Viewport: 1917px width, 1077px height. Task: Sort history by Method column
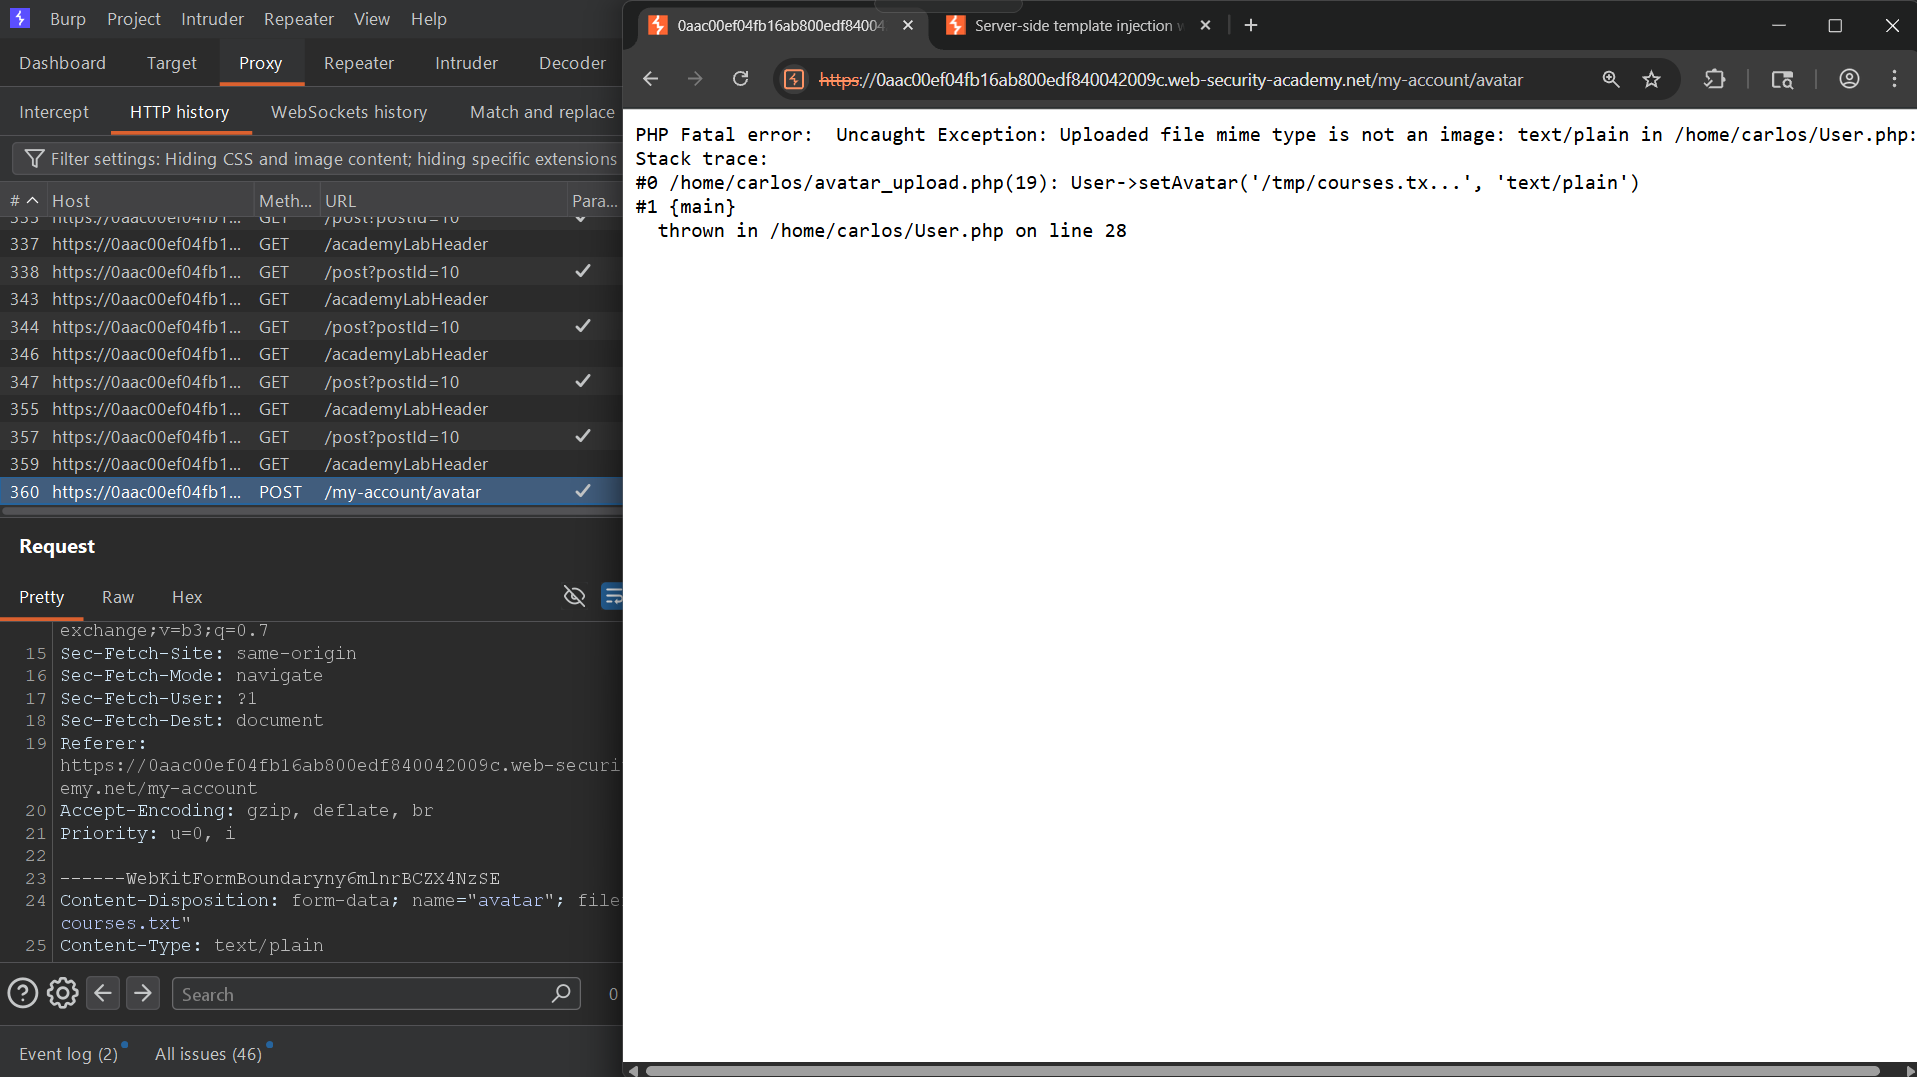[285, 200]
